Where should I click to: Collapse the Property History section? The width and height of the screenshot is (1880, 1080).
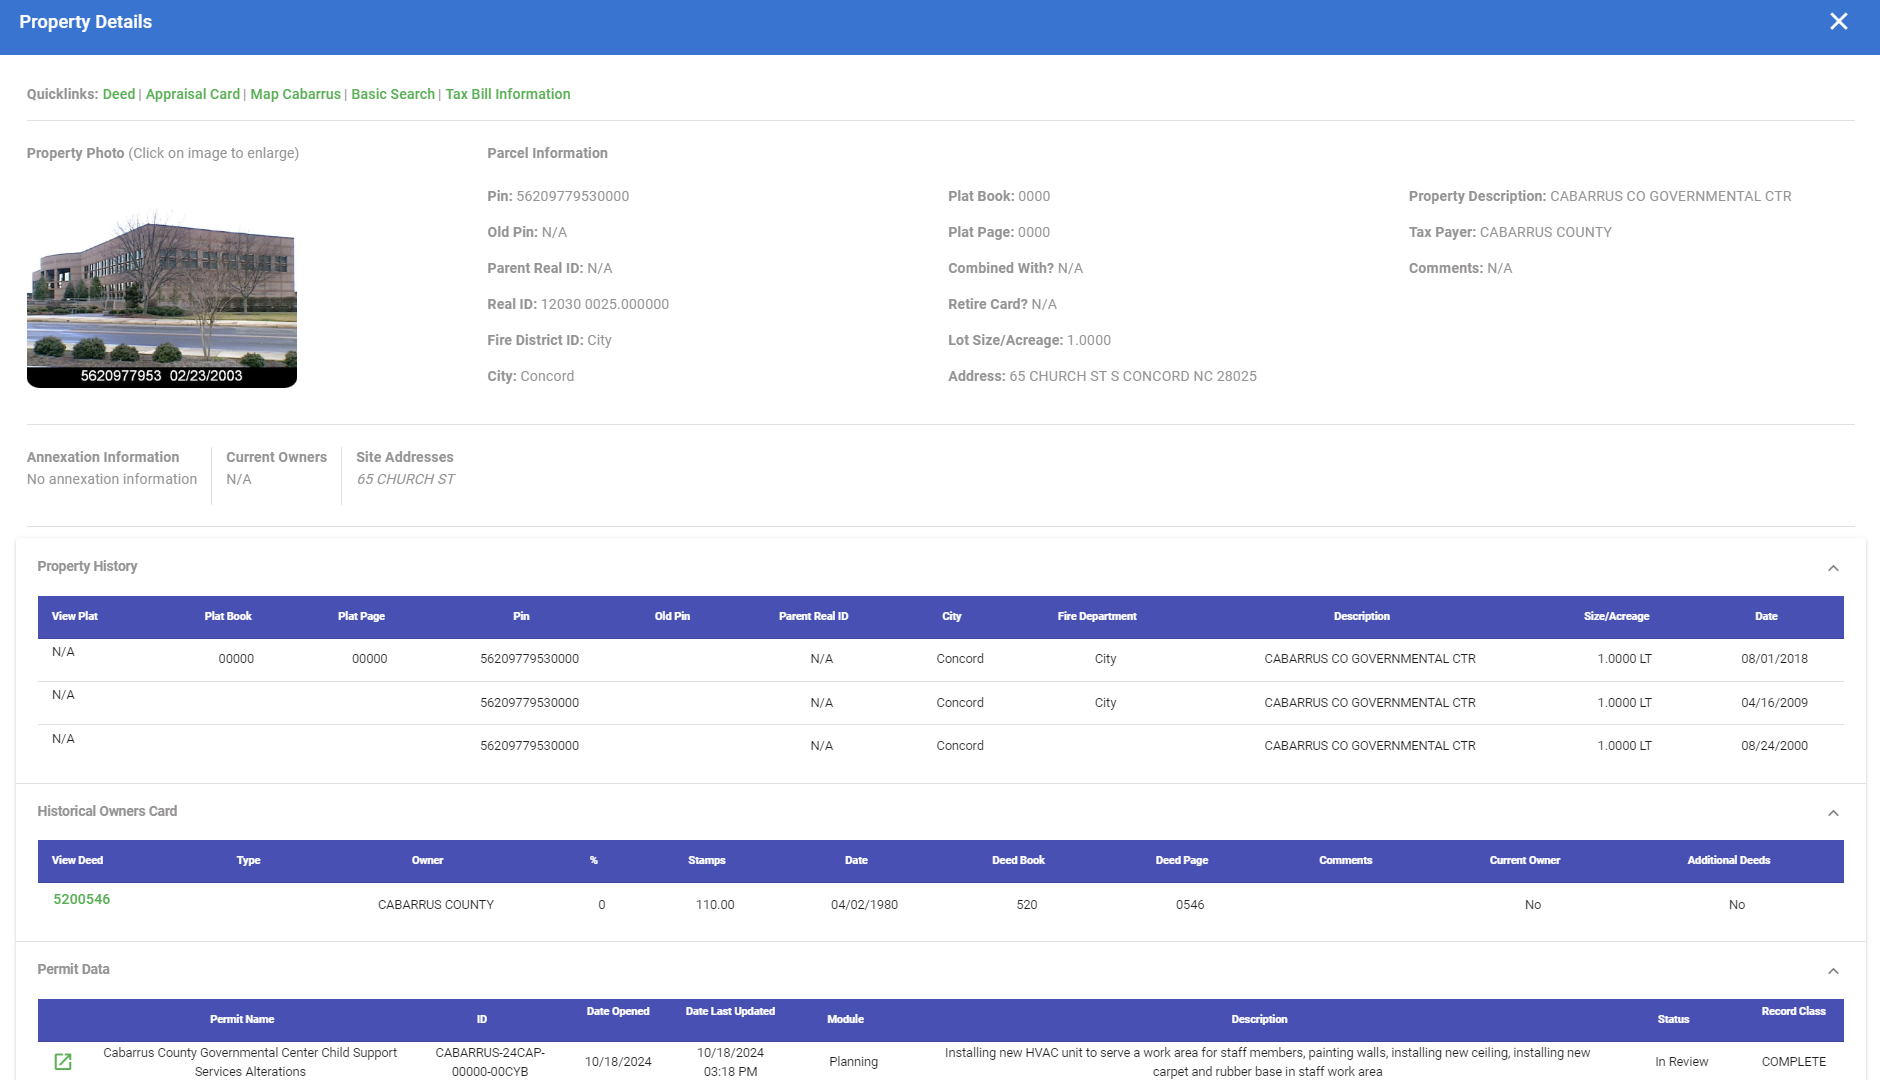(x=1833, y=568)
